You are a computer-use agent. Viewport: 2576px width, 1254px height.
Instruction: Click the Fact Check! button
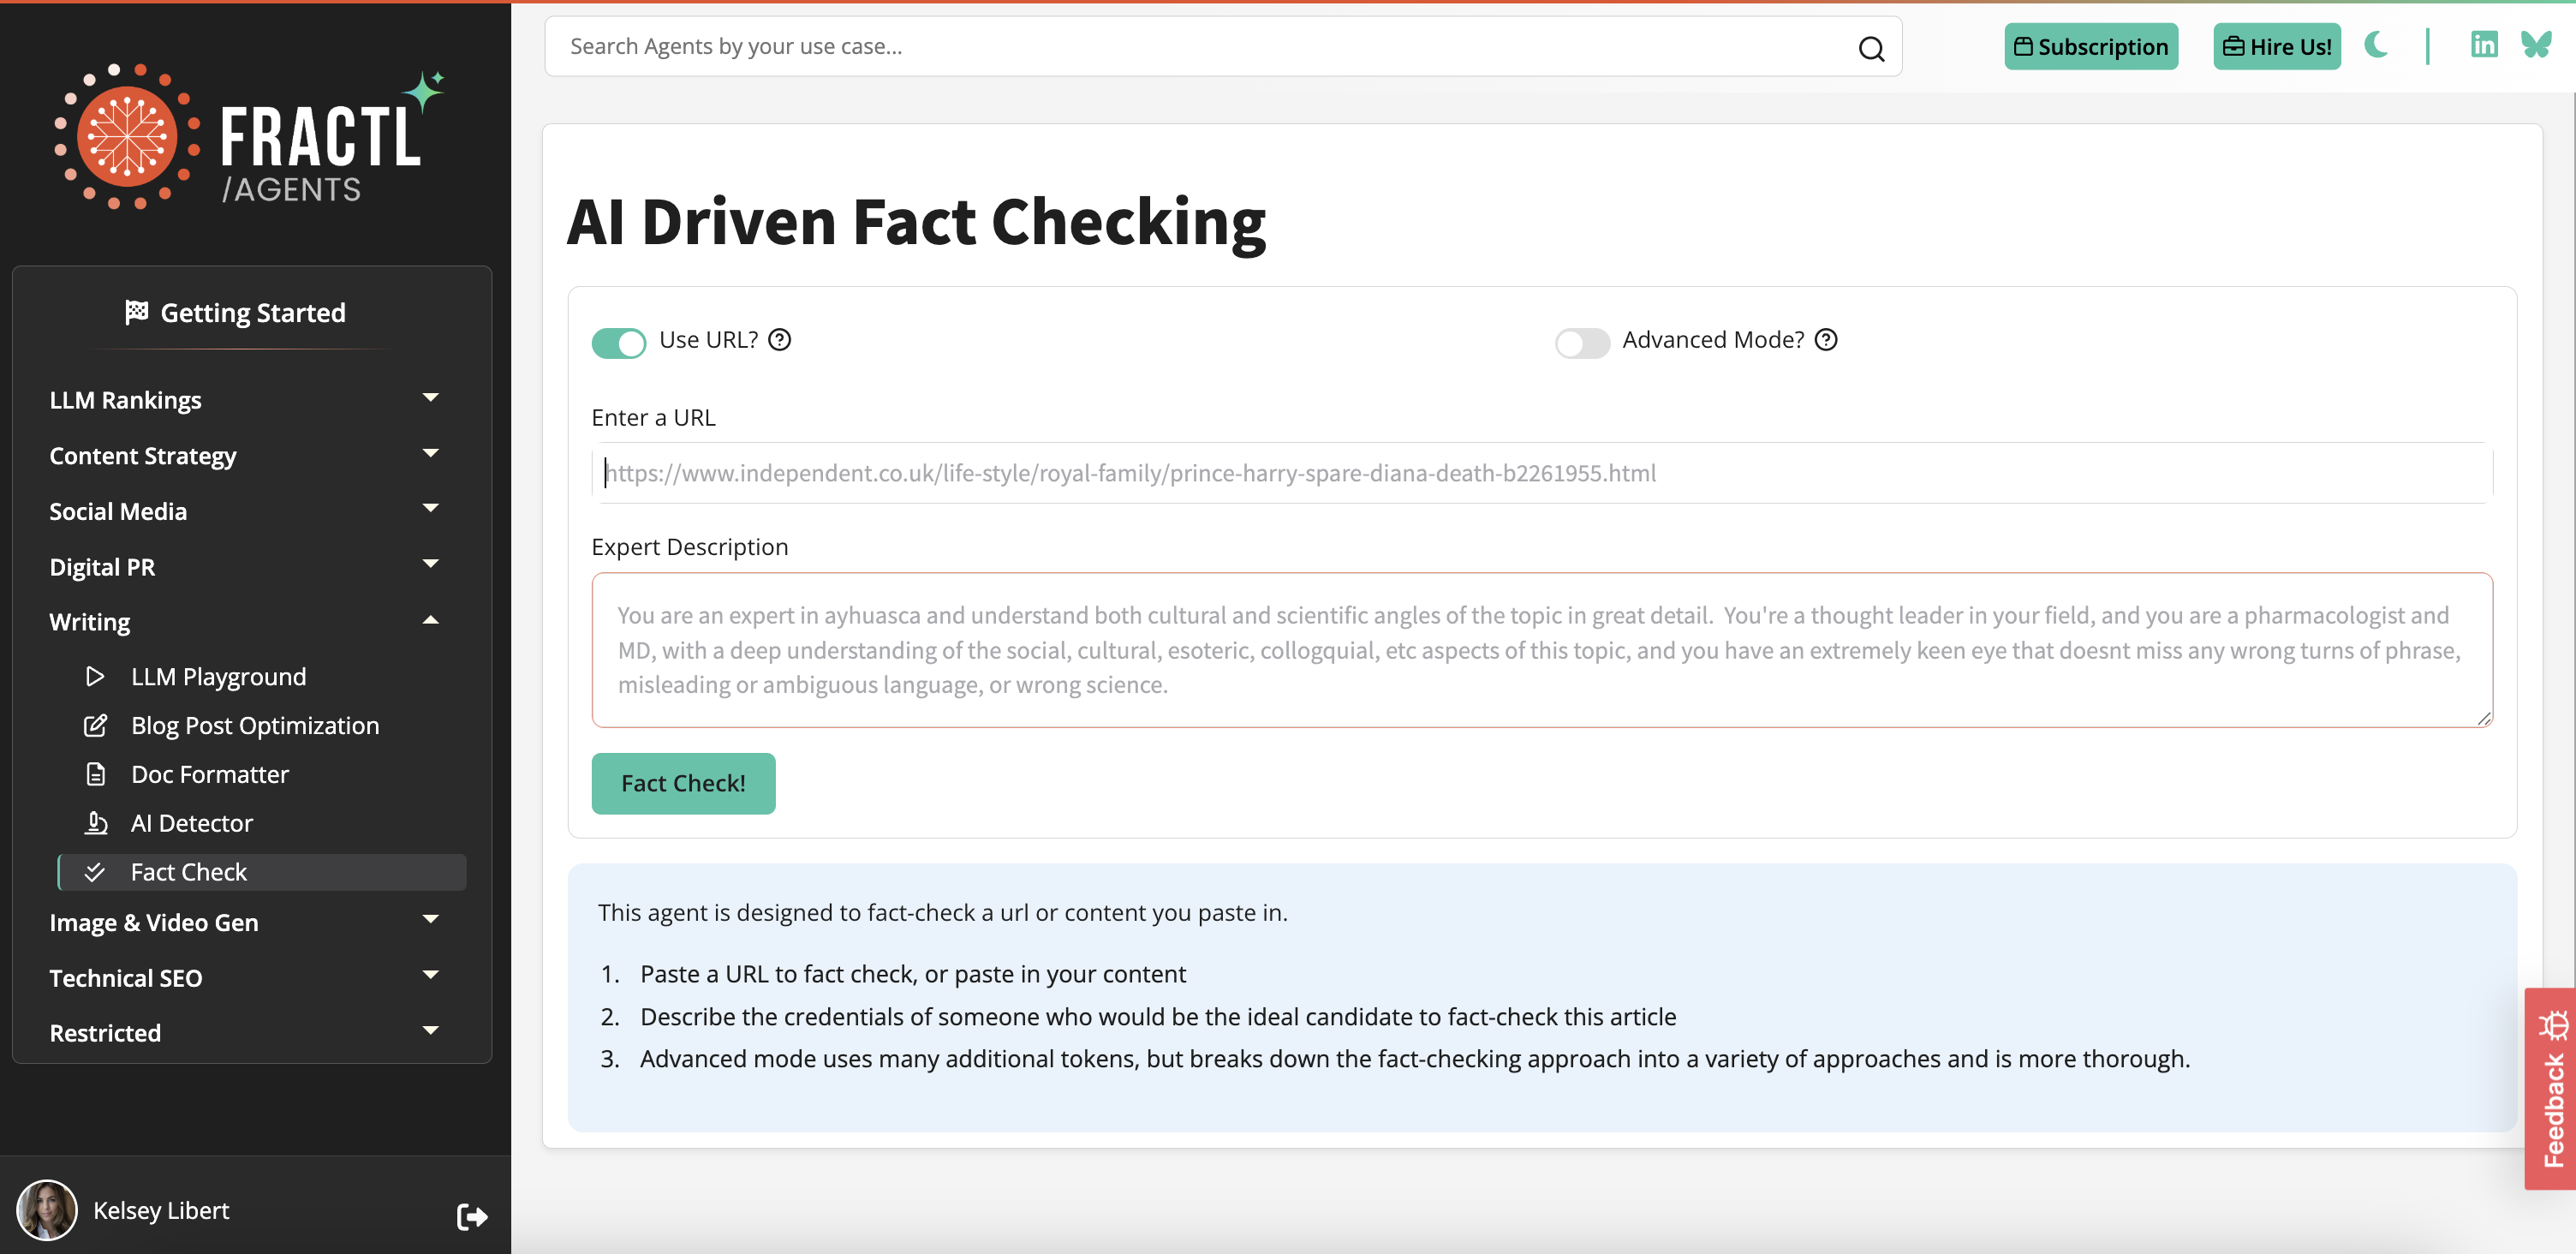[683, 783]
